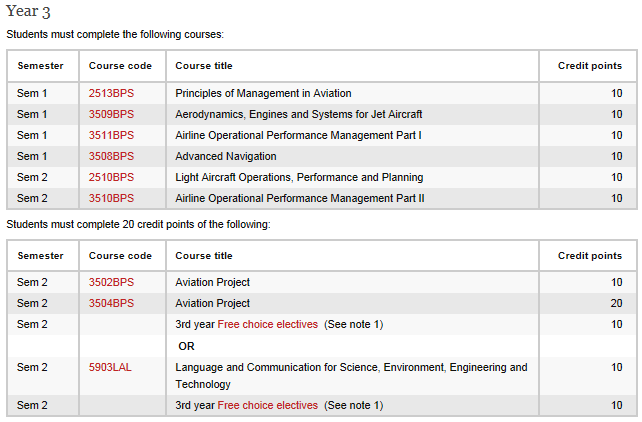Open 3504BPS Aviation Project link
Screen dimensions: 642x422
click(x=111, y=303)
